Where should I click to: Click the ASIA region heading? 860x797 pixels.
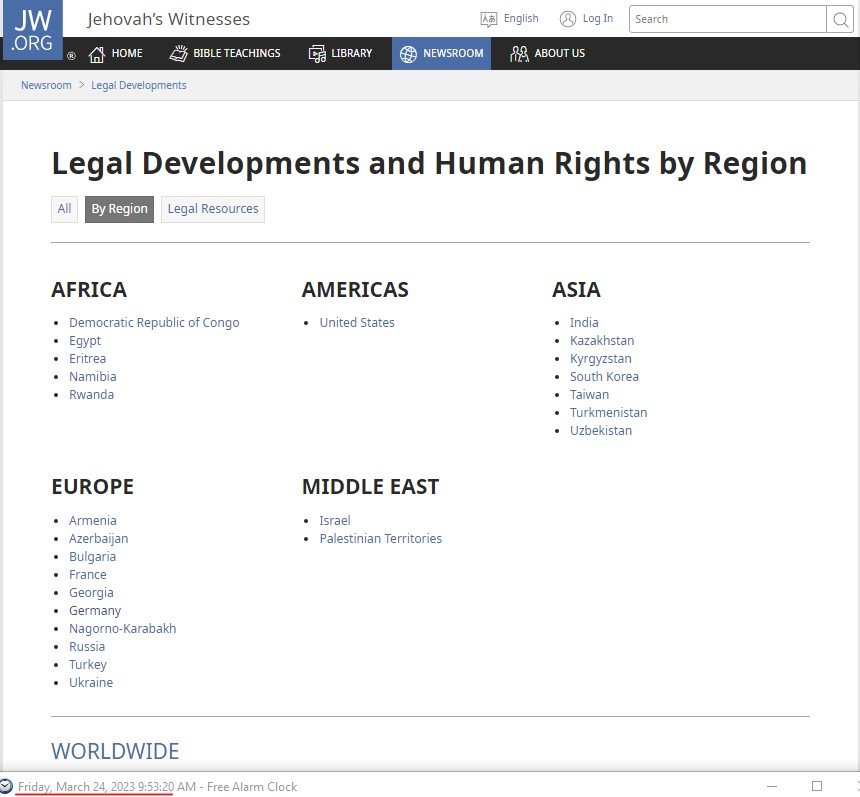coord(576,290)
